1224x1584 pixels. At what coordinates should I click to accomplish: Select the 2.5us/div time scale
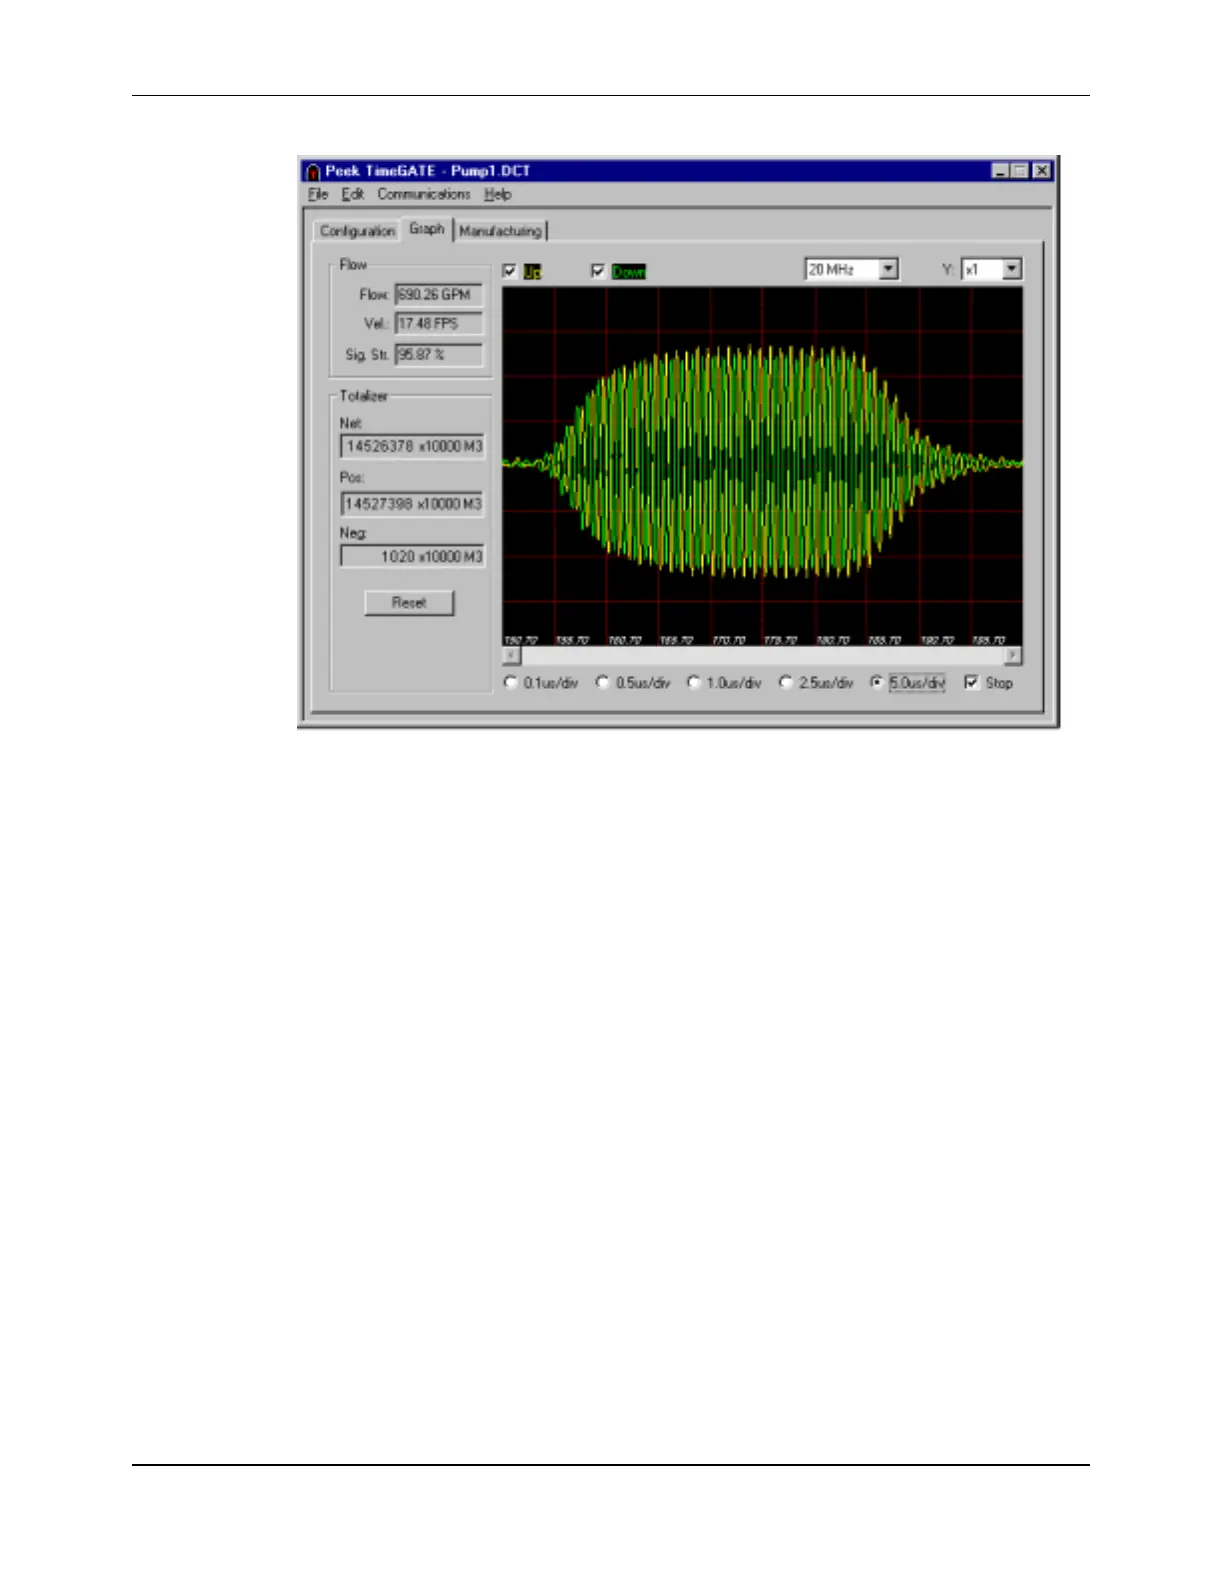tap(785, 682)
